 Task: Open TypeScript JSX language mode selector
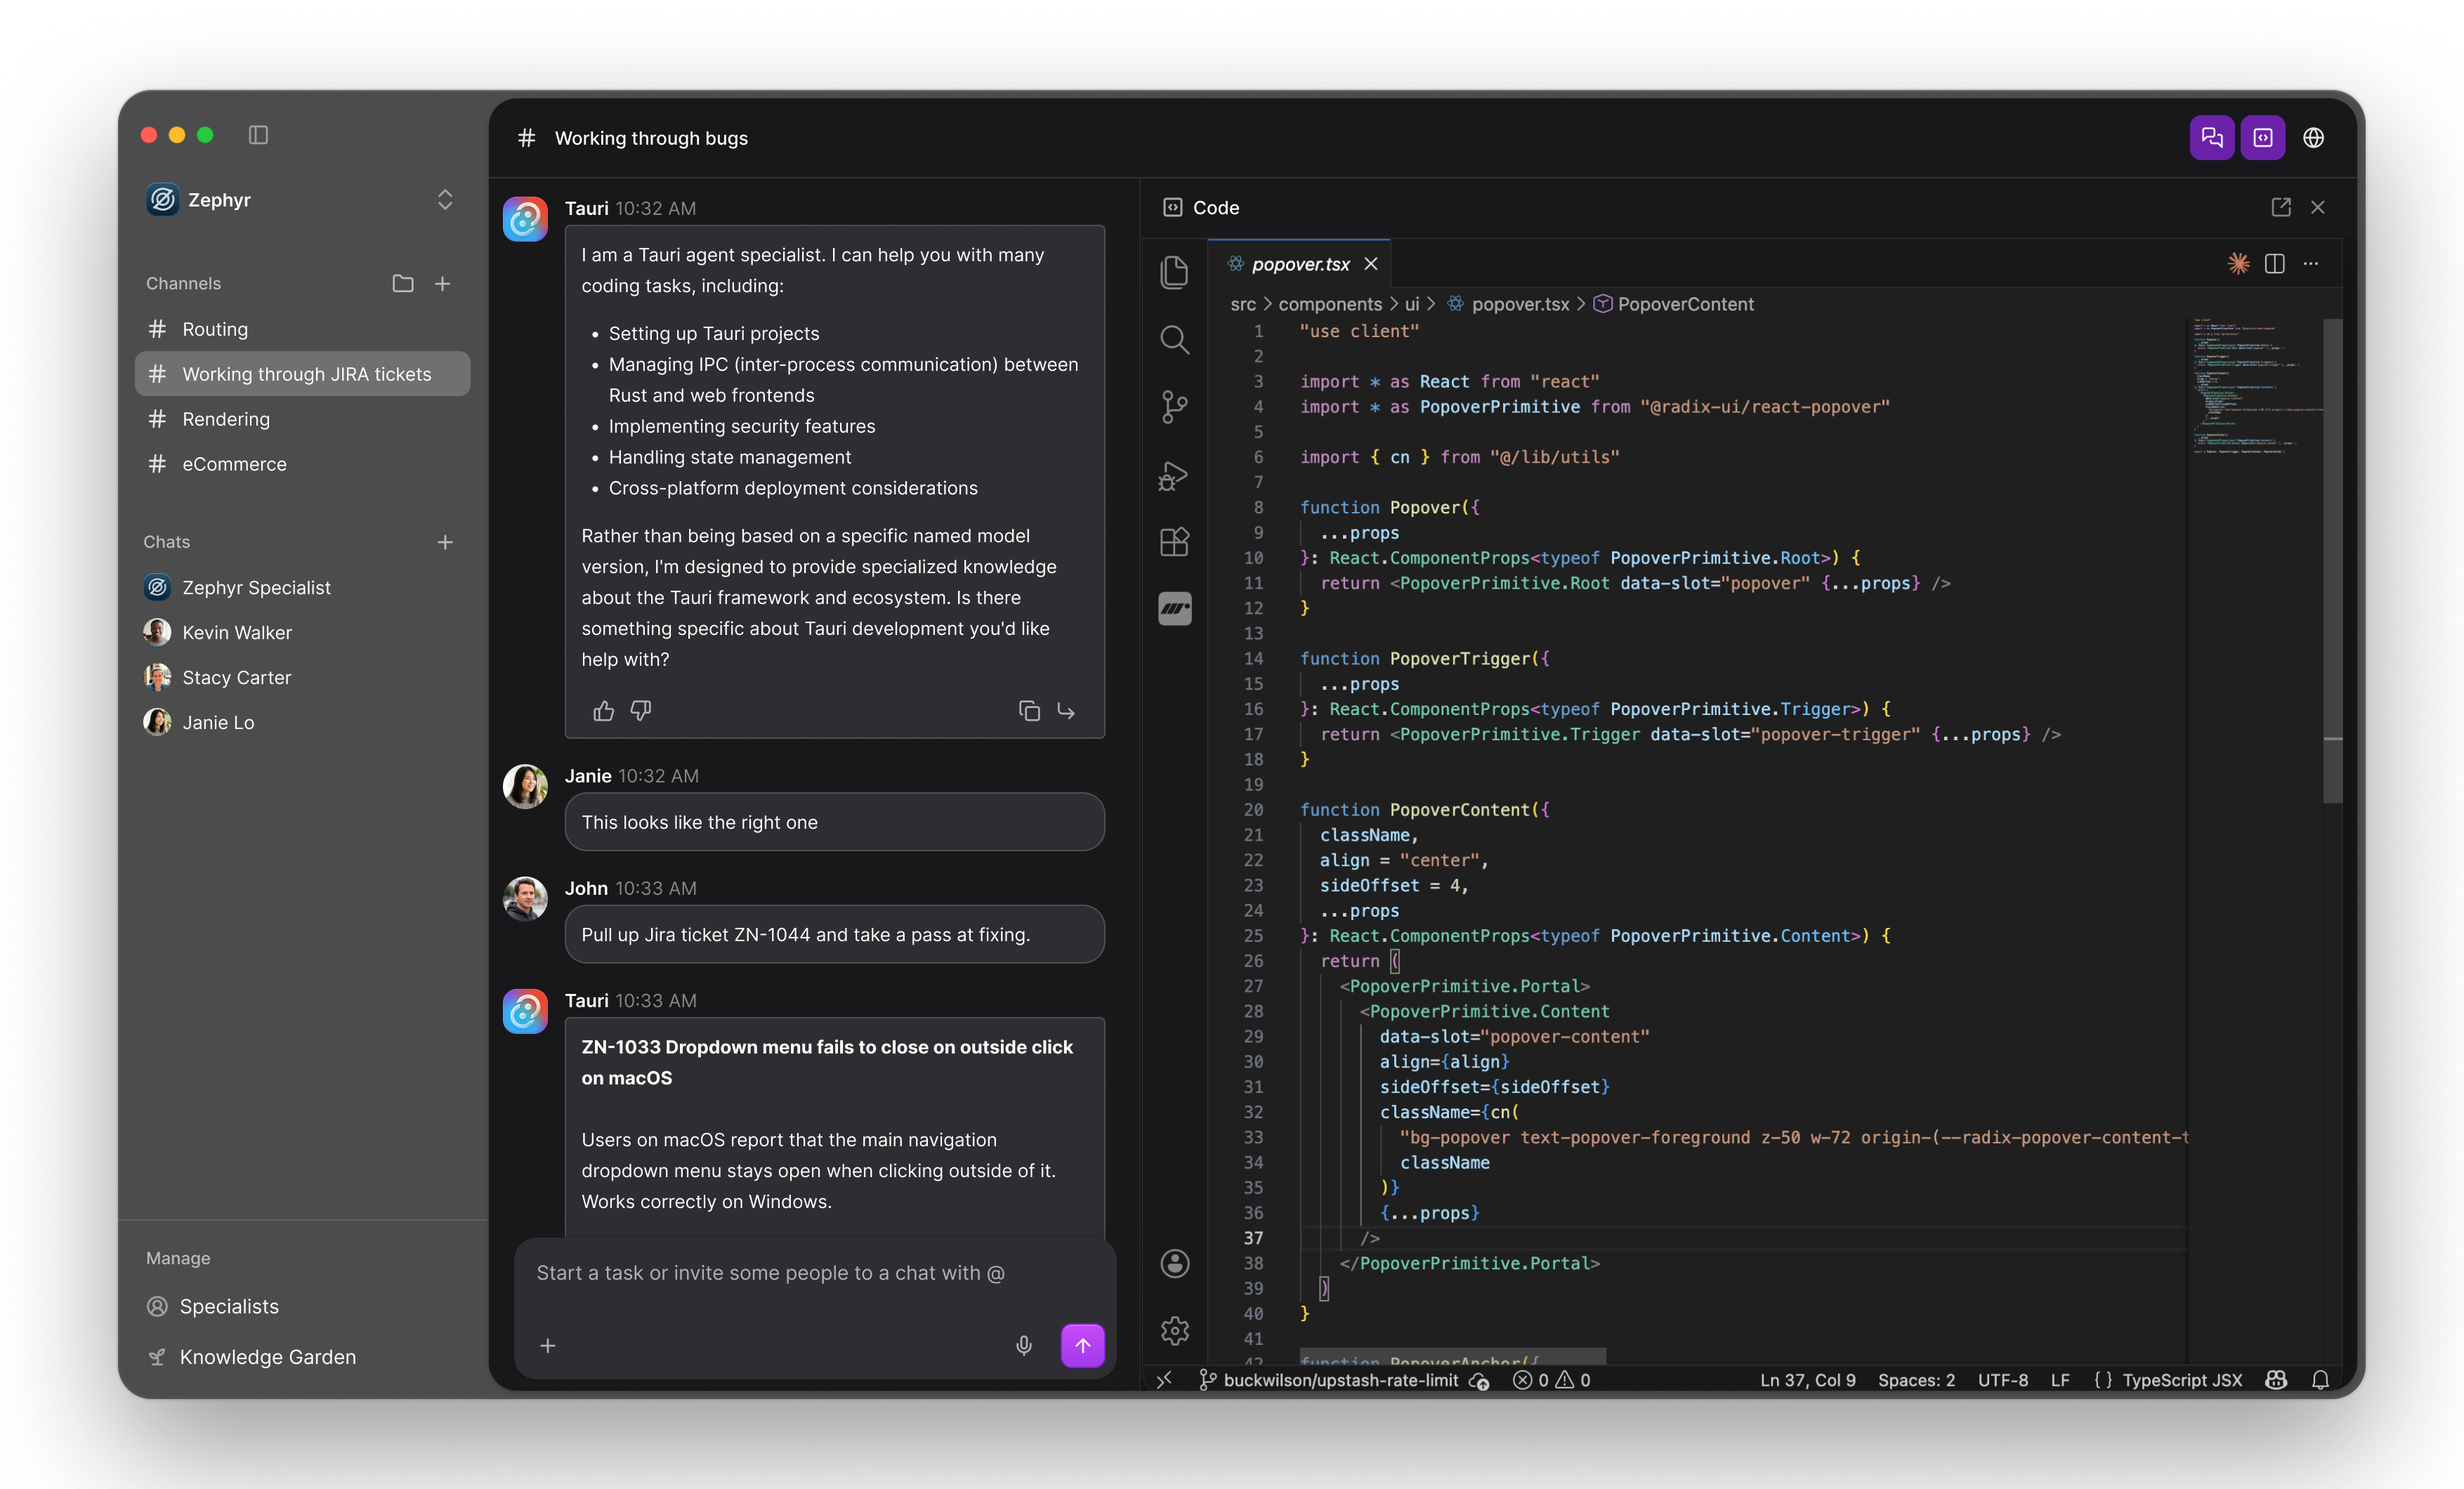click(2181, 1380)
